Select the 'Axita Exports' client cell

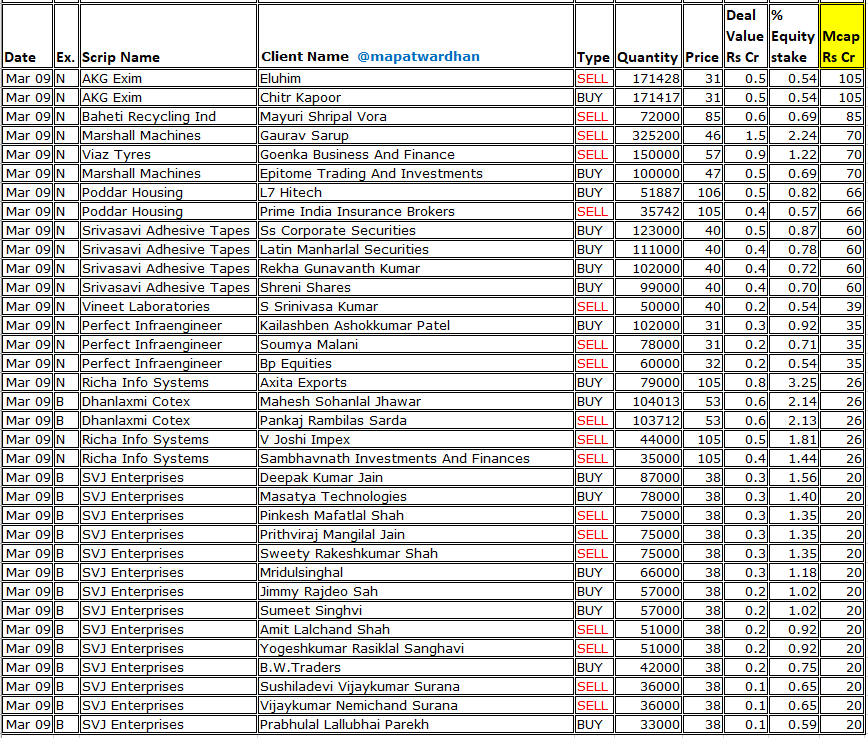tap(416, 383)
